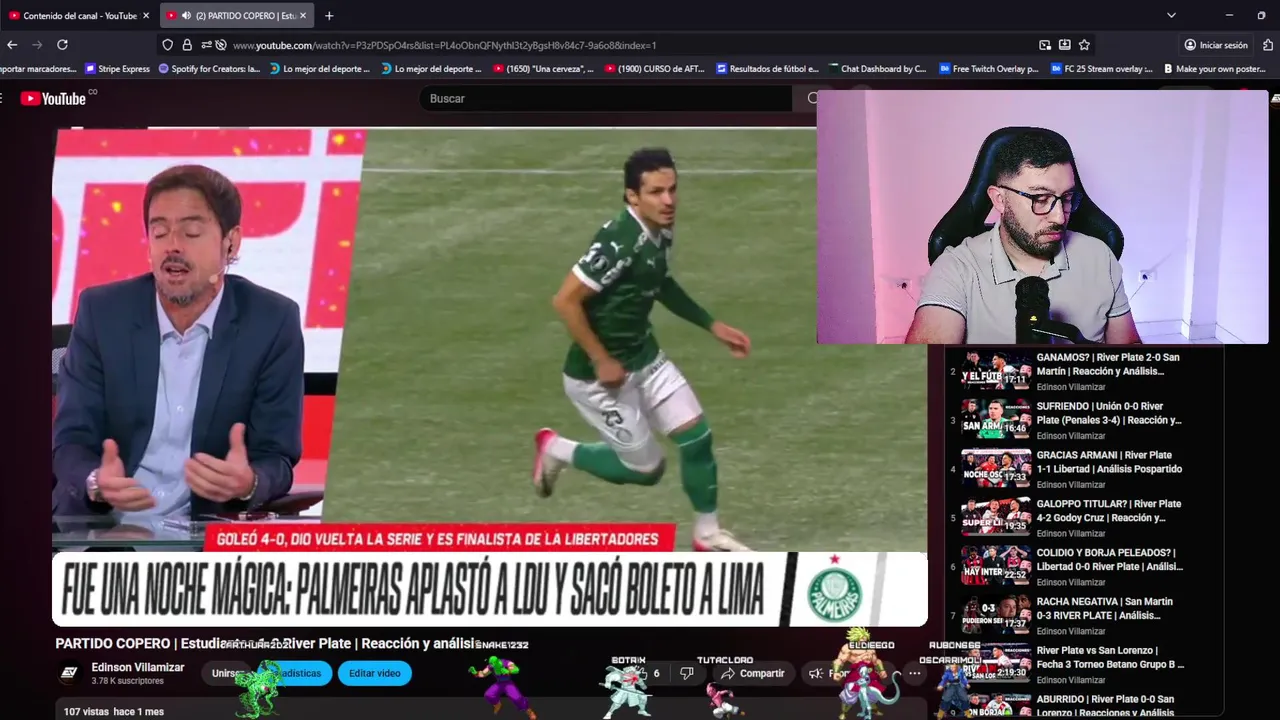The width and height of the screenshot is (1280, 720).
Task: Open '(1650) Una cerveza' bookmark
Action: pos(543,69)
